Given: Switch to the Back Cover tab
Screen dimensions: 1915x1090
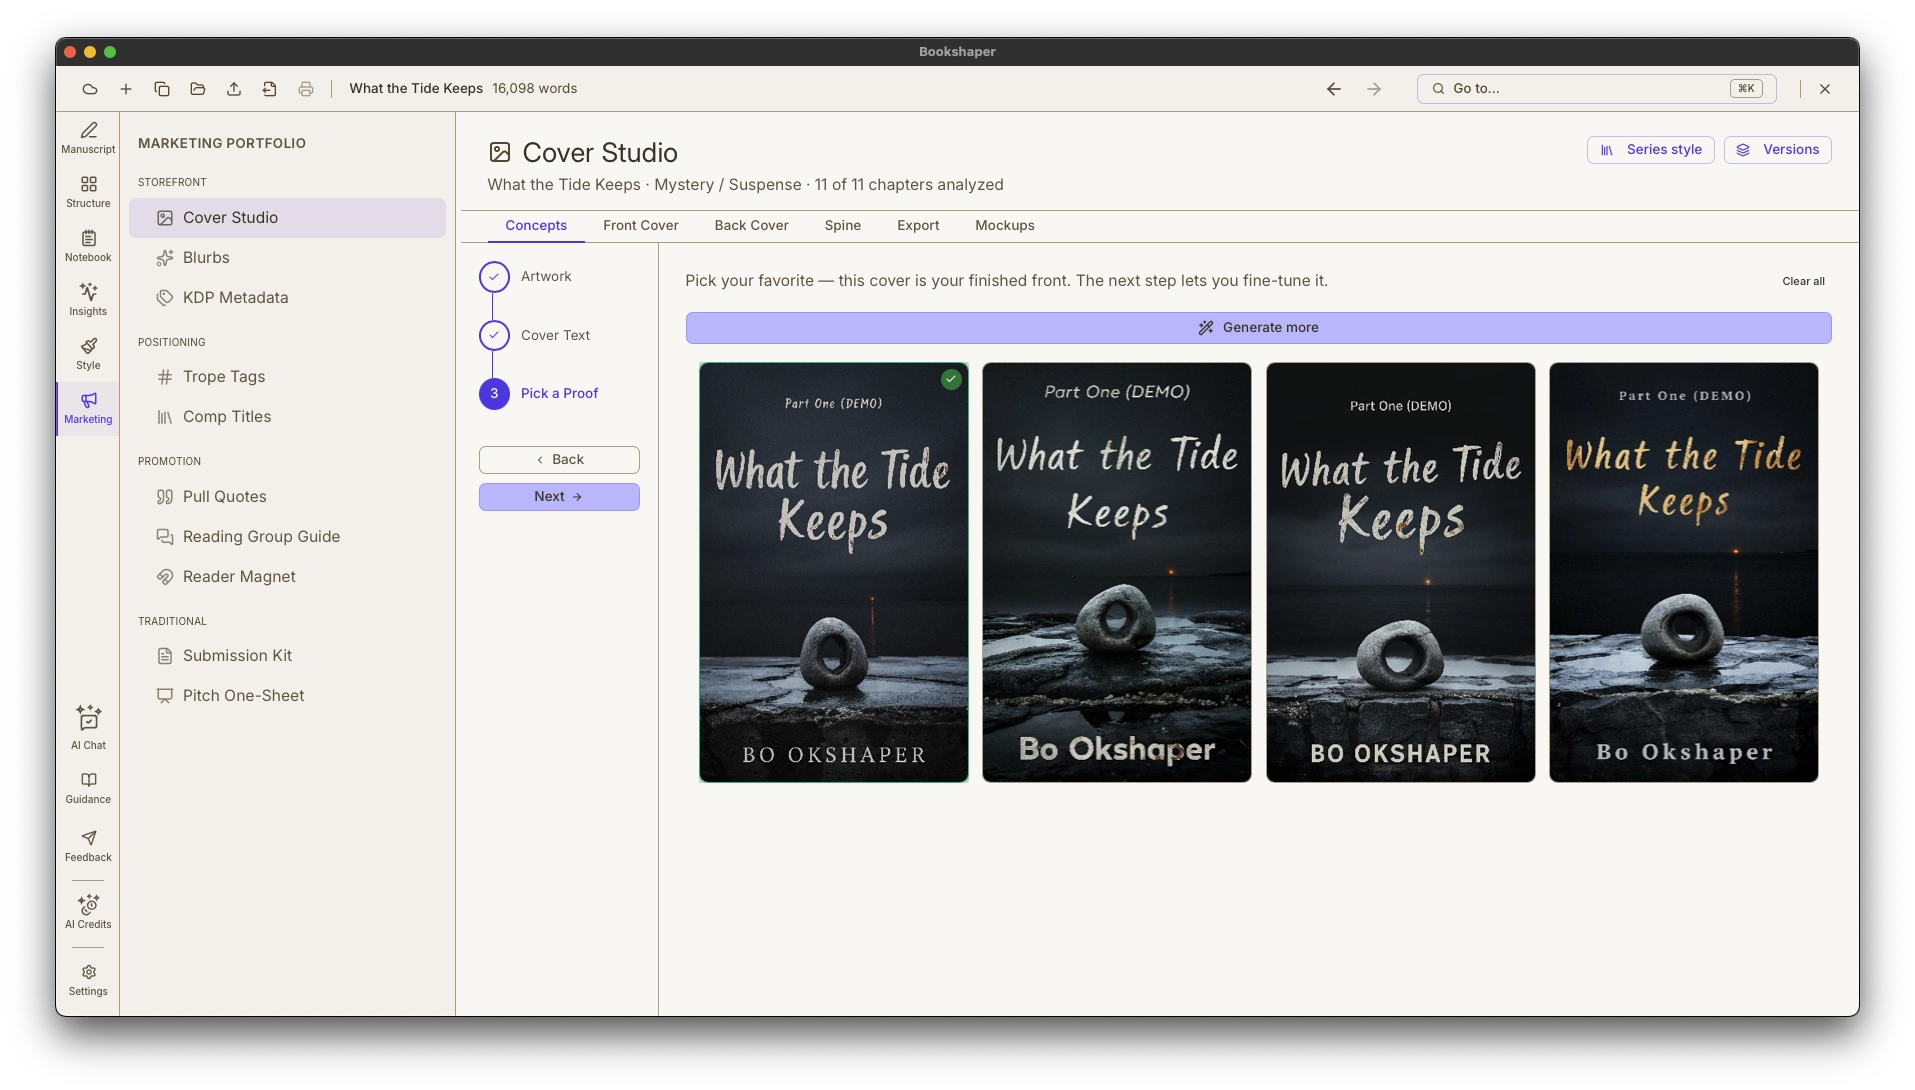Looking at the screenshot, I should coord(752,226).
